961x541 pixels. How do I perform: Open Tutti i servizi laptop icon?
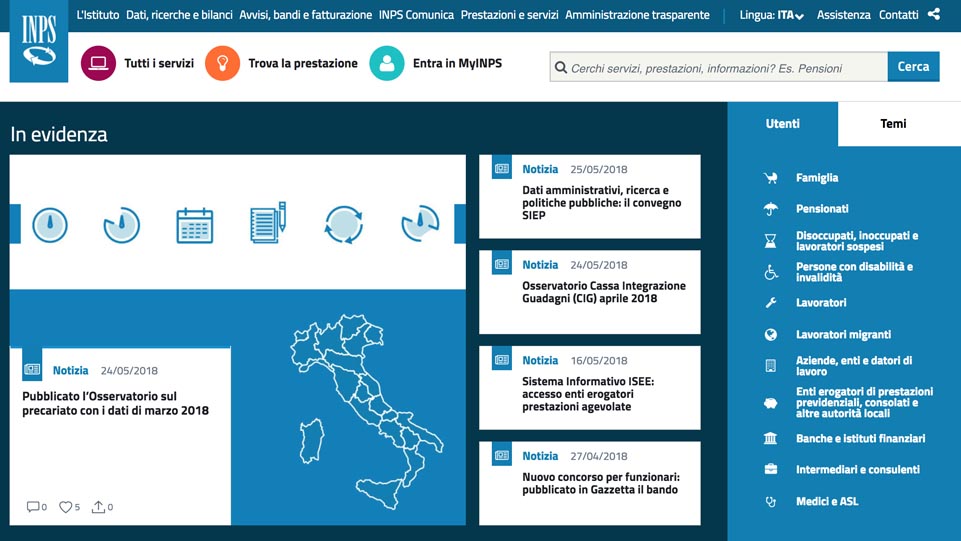click(x=98, y=63)
